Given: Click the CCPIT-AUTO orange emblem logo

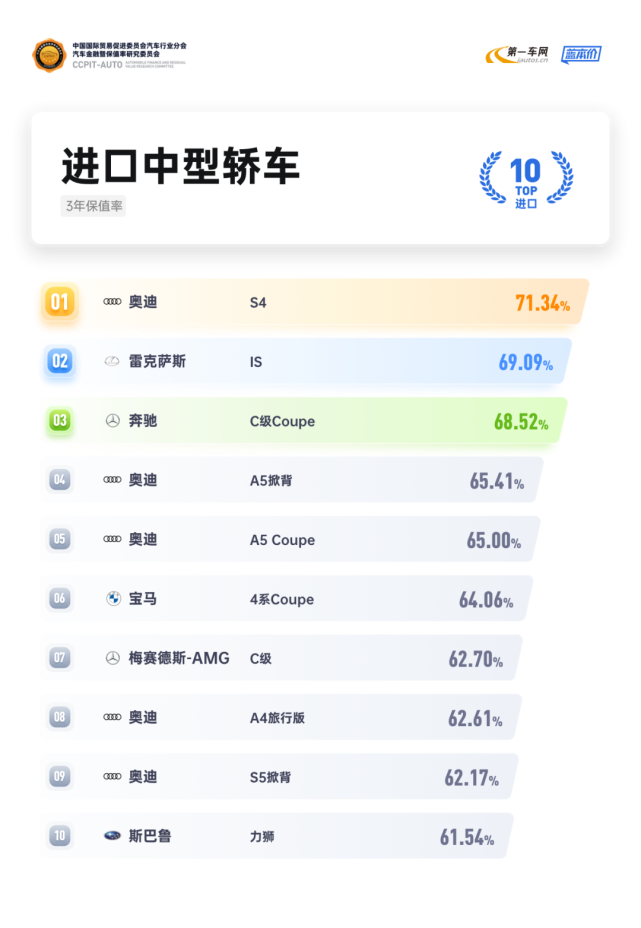Looking at the screenshot, I should pyautogui.click(x=49, y=56).
